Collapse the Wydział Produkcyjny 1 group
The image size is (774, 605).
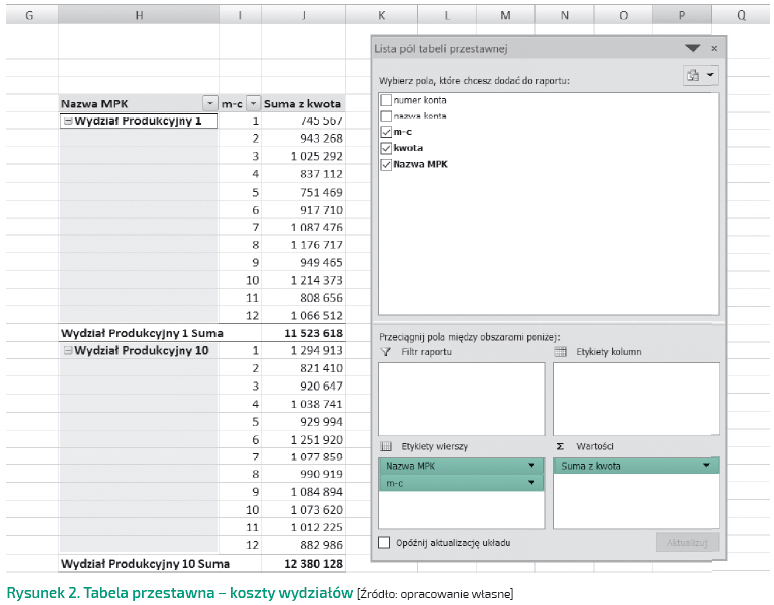(x=68, y=121)
